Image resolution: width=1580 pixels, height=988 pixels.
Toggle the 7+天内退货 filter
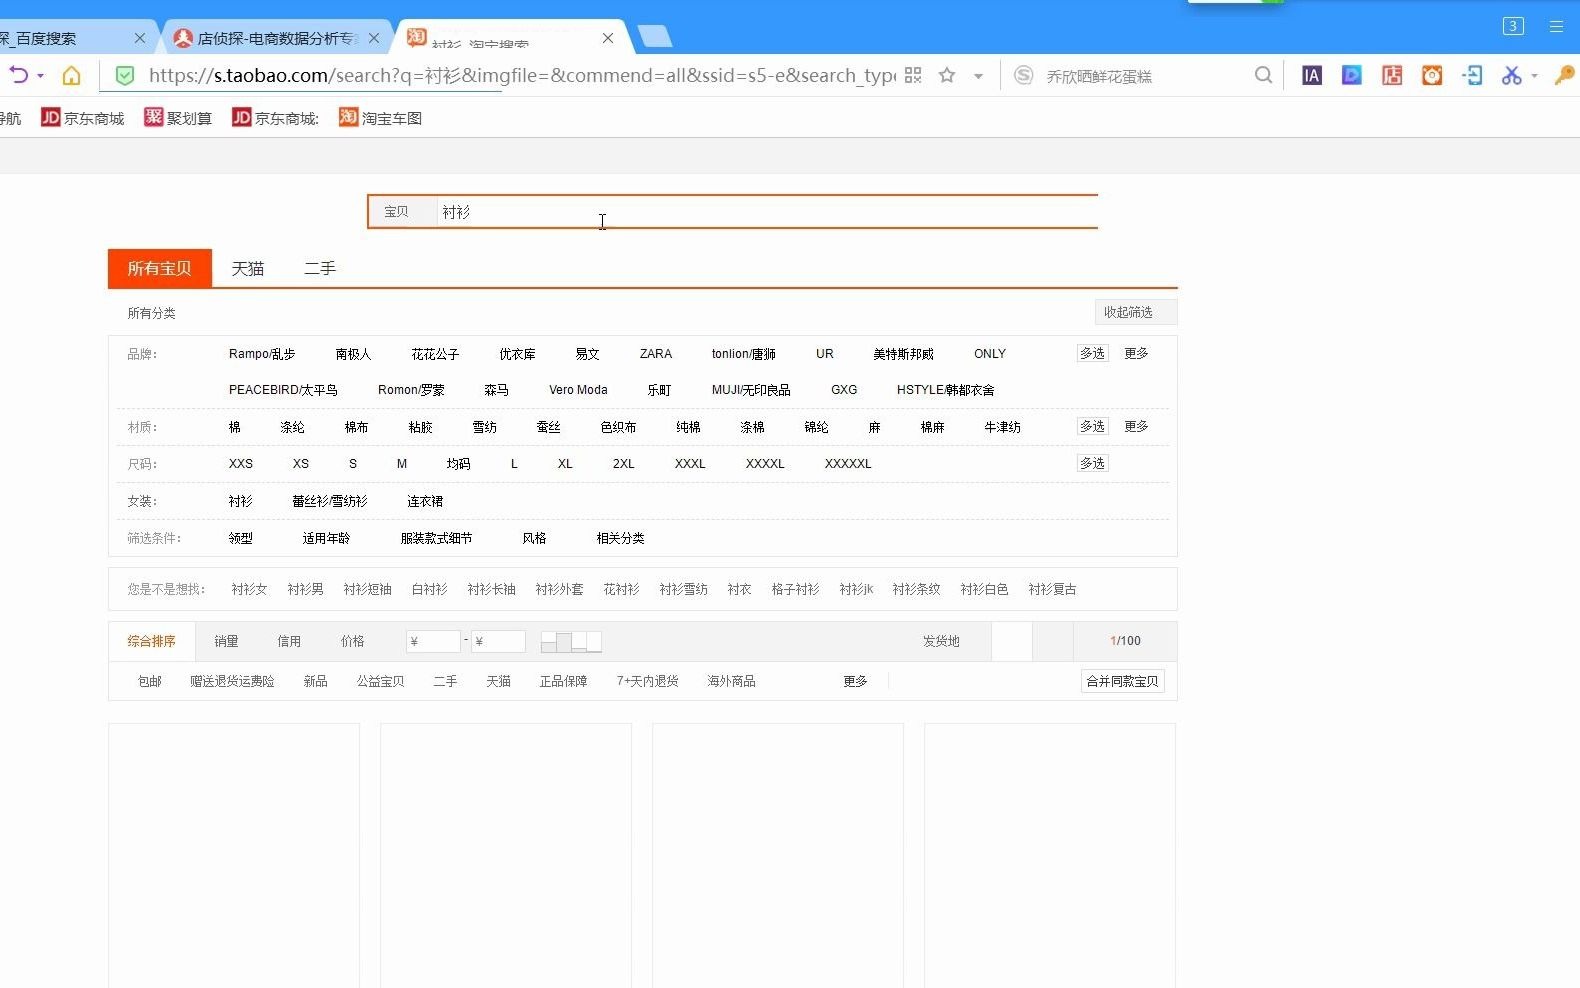coord(647,681)
